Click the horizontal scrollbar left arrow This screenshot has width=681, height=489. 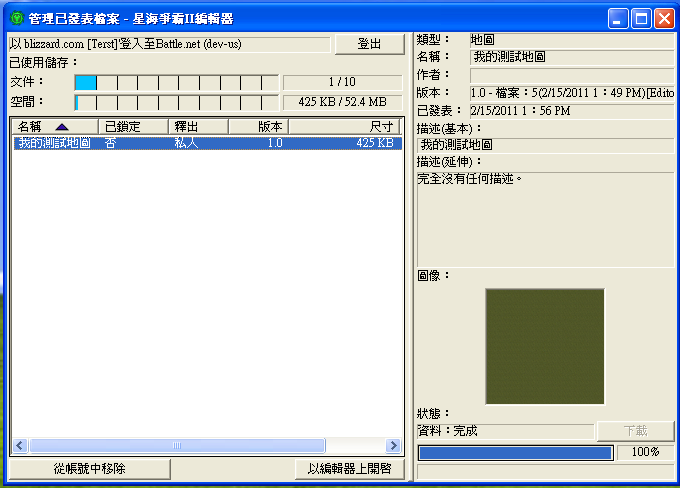tap(20, 446)
